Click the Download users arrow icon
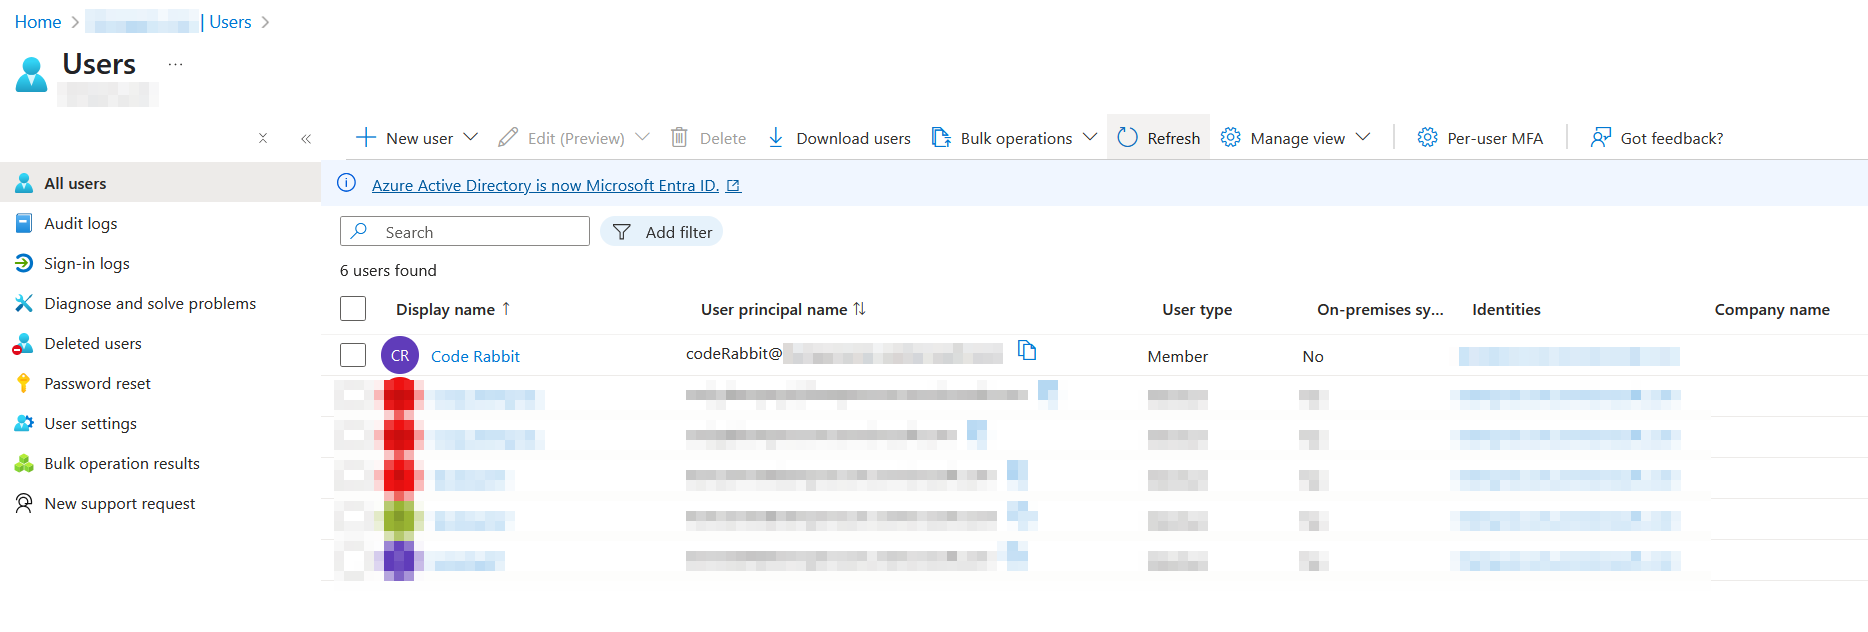The height and width of the screenshot is (632, 1868). tap(775, 137)
